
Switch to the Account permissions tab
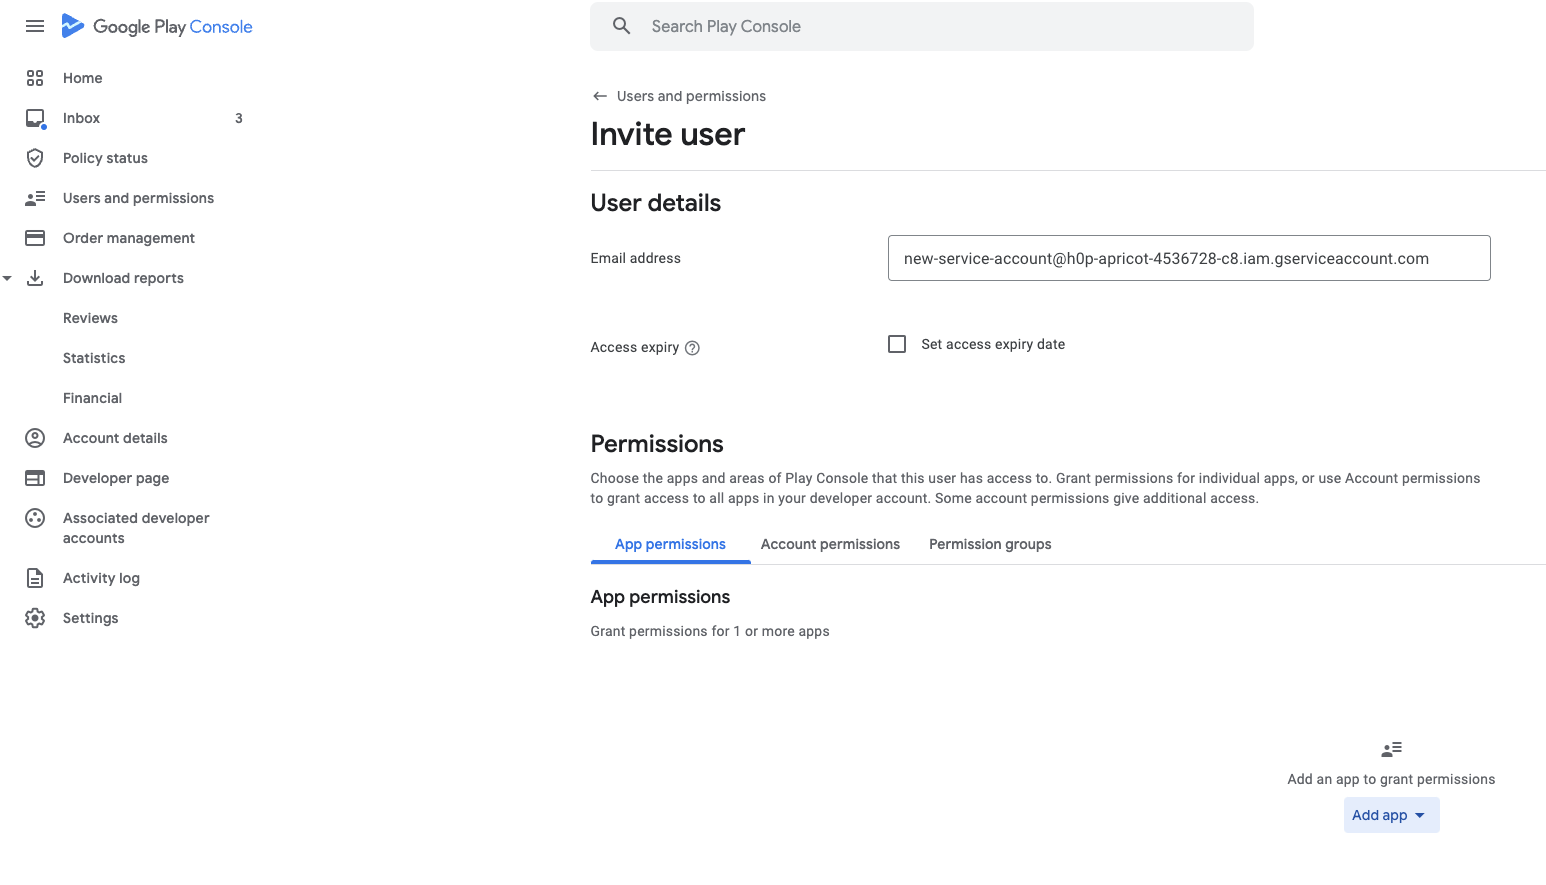pyautogui.click(x=830, y=544)
